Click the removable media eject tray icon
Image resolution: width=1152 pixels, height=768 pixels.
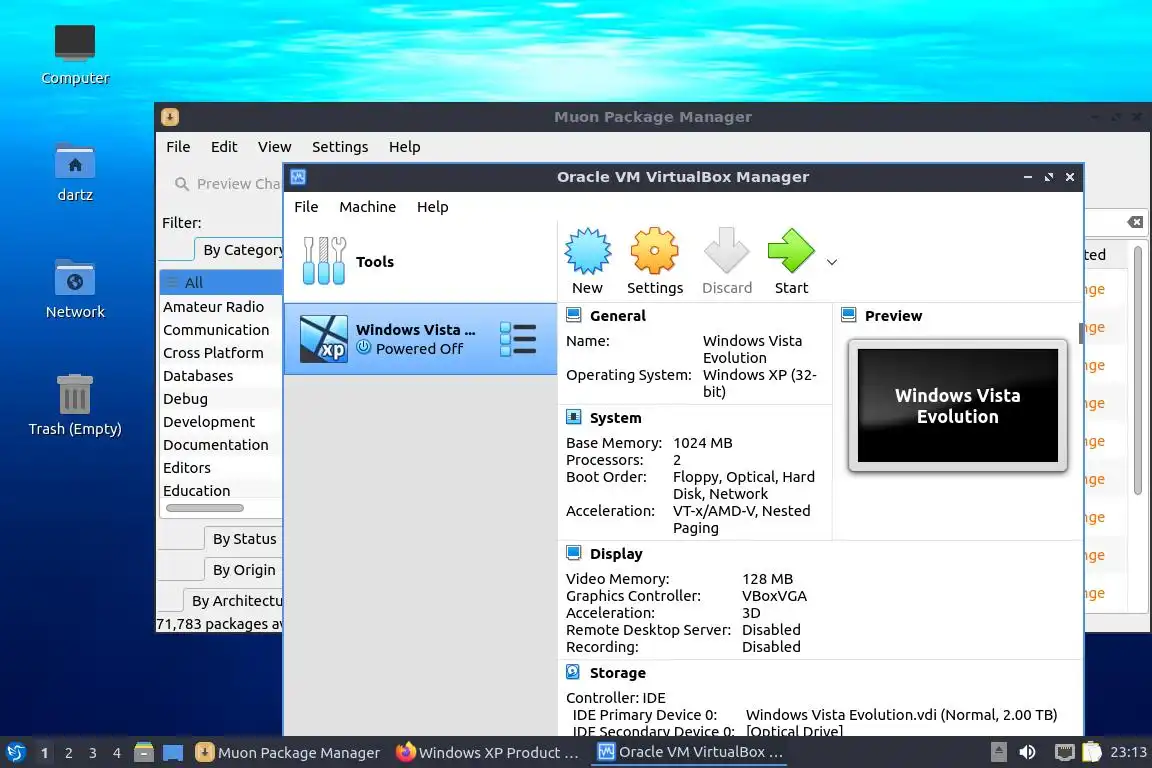click(998, 753)
